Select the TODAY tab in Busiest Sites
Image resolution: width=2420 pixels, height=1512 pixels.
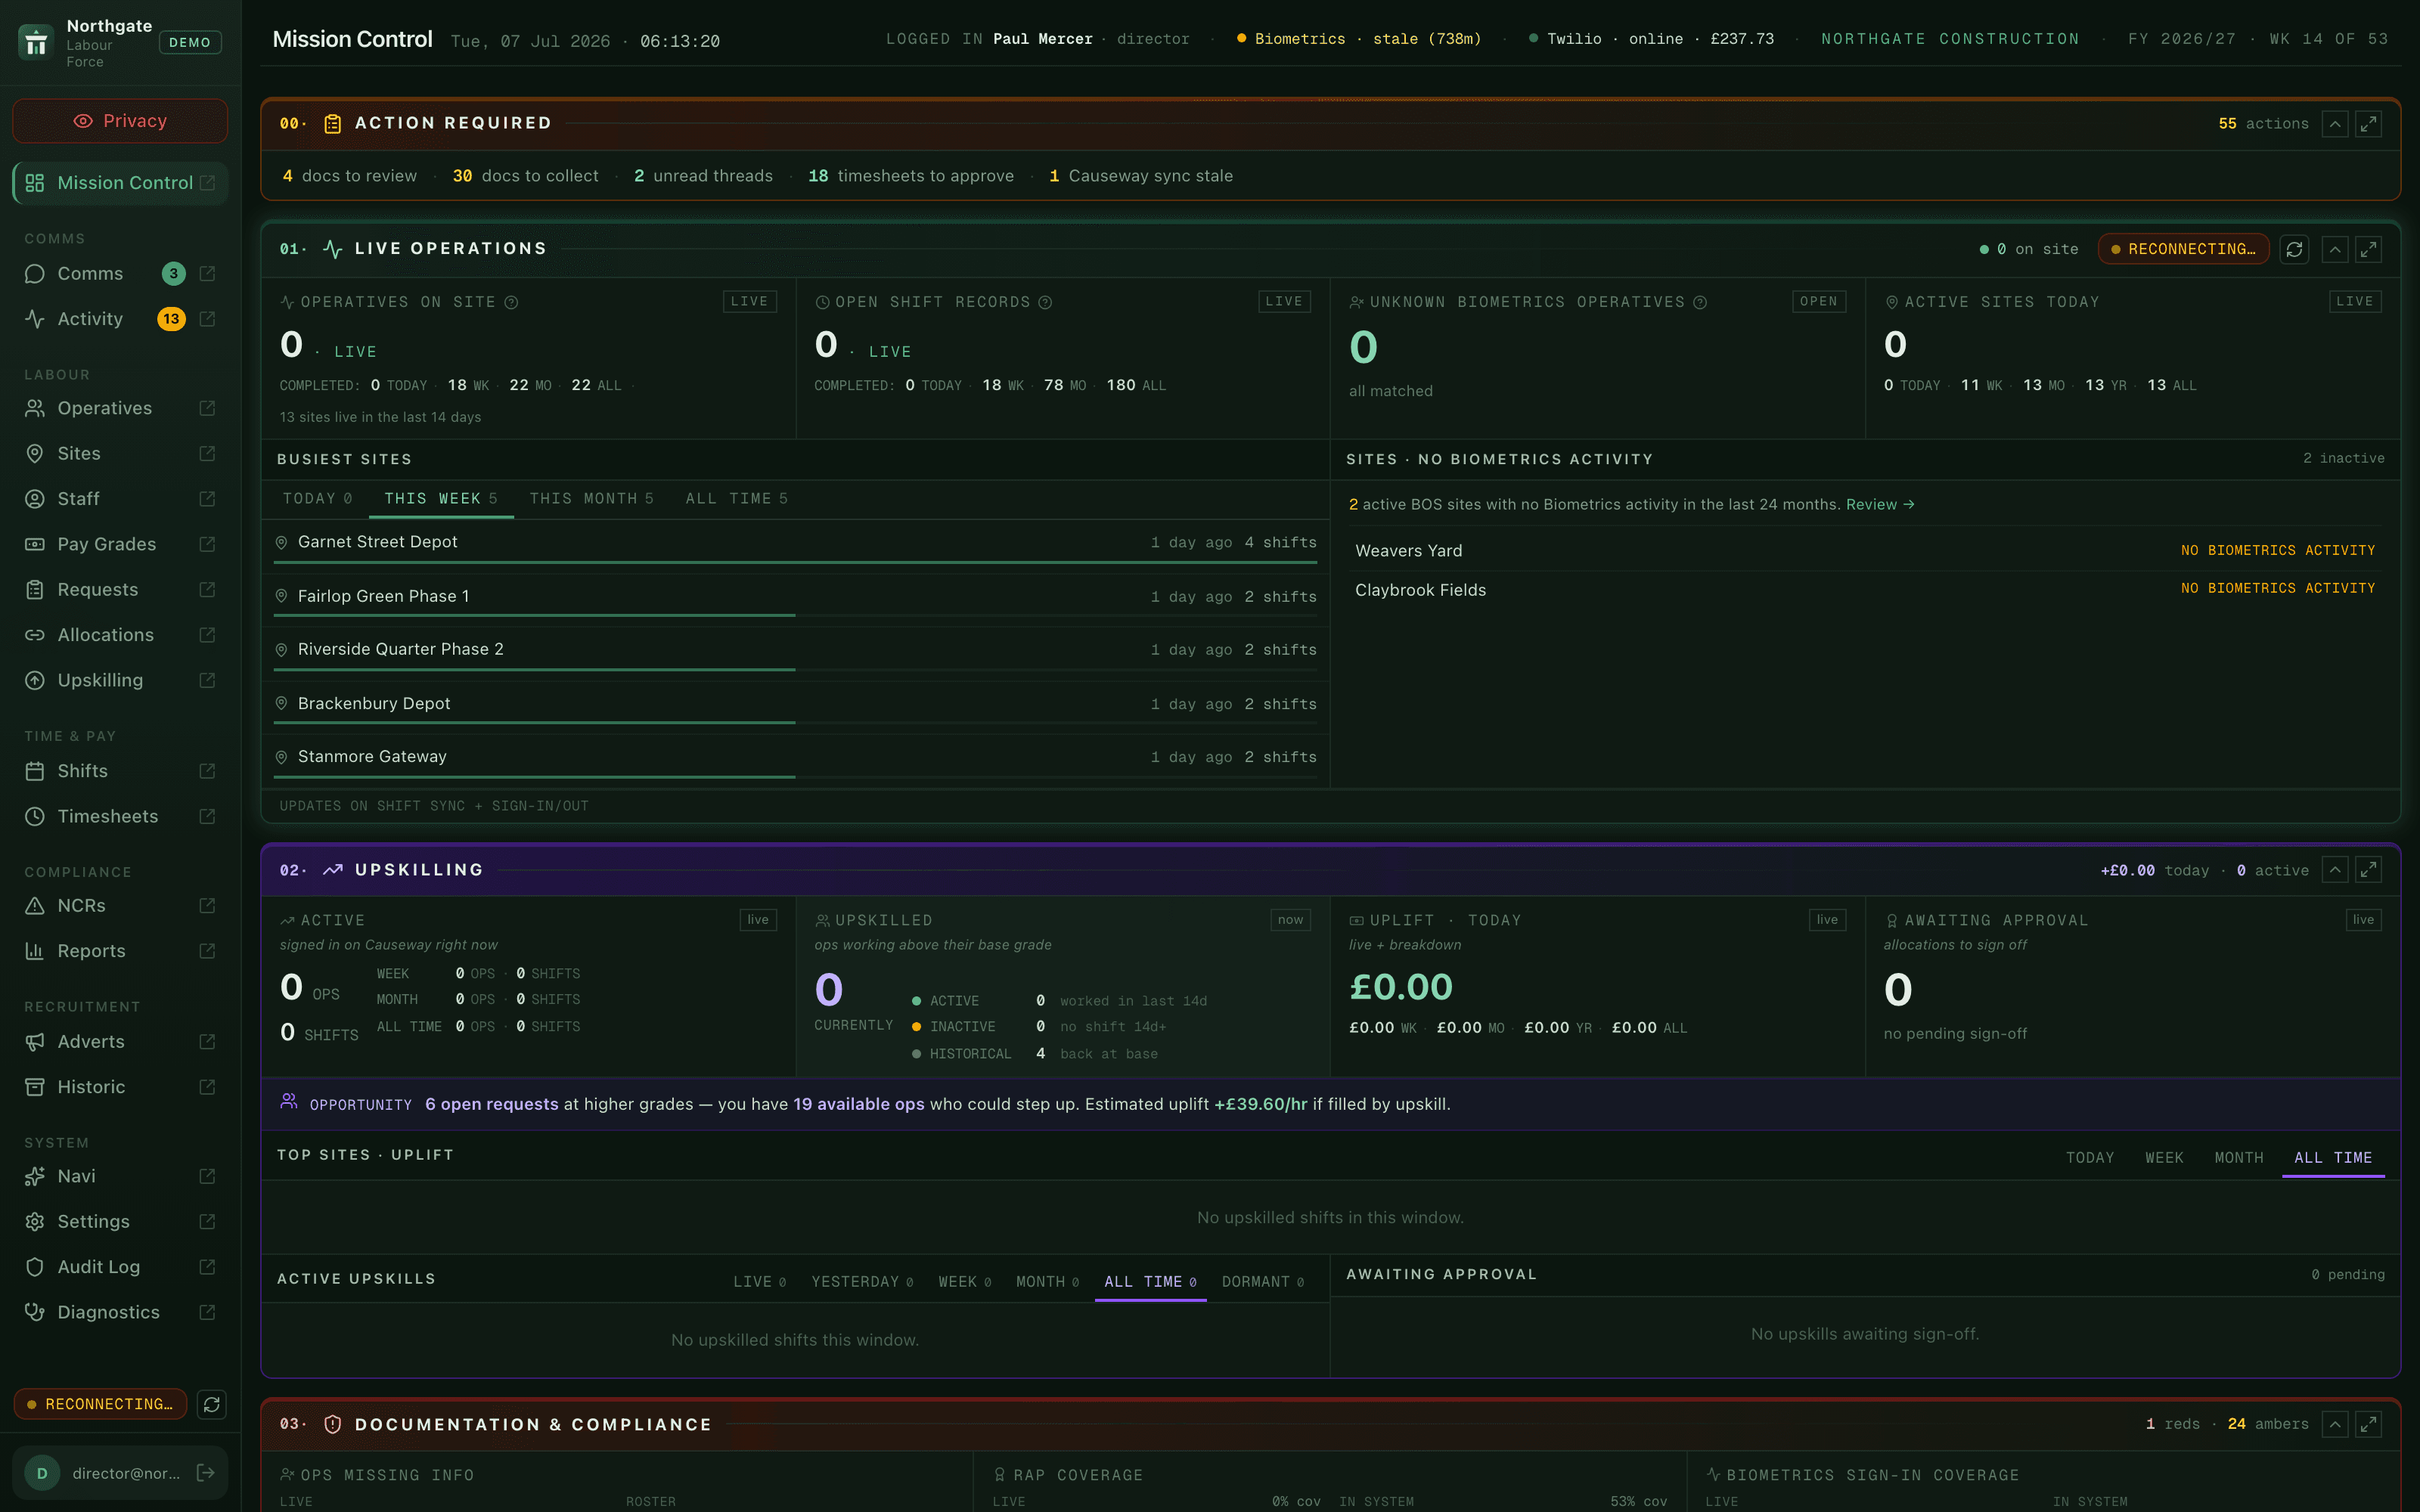pyautogui.click(x=317, y=498)
